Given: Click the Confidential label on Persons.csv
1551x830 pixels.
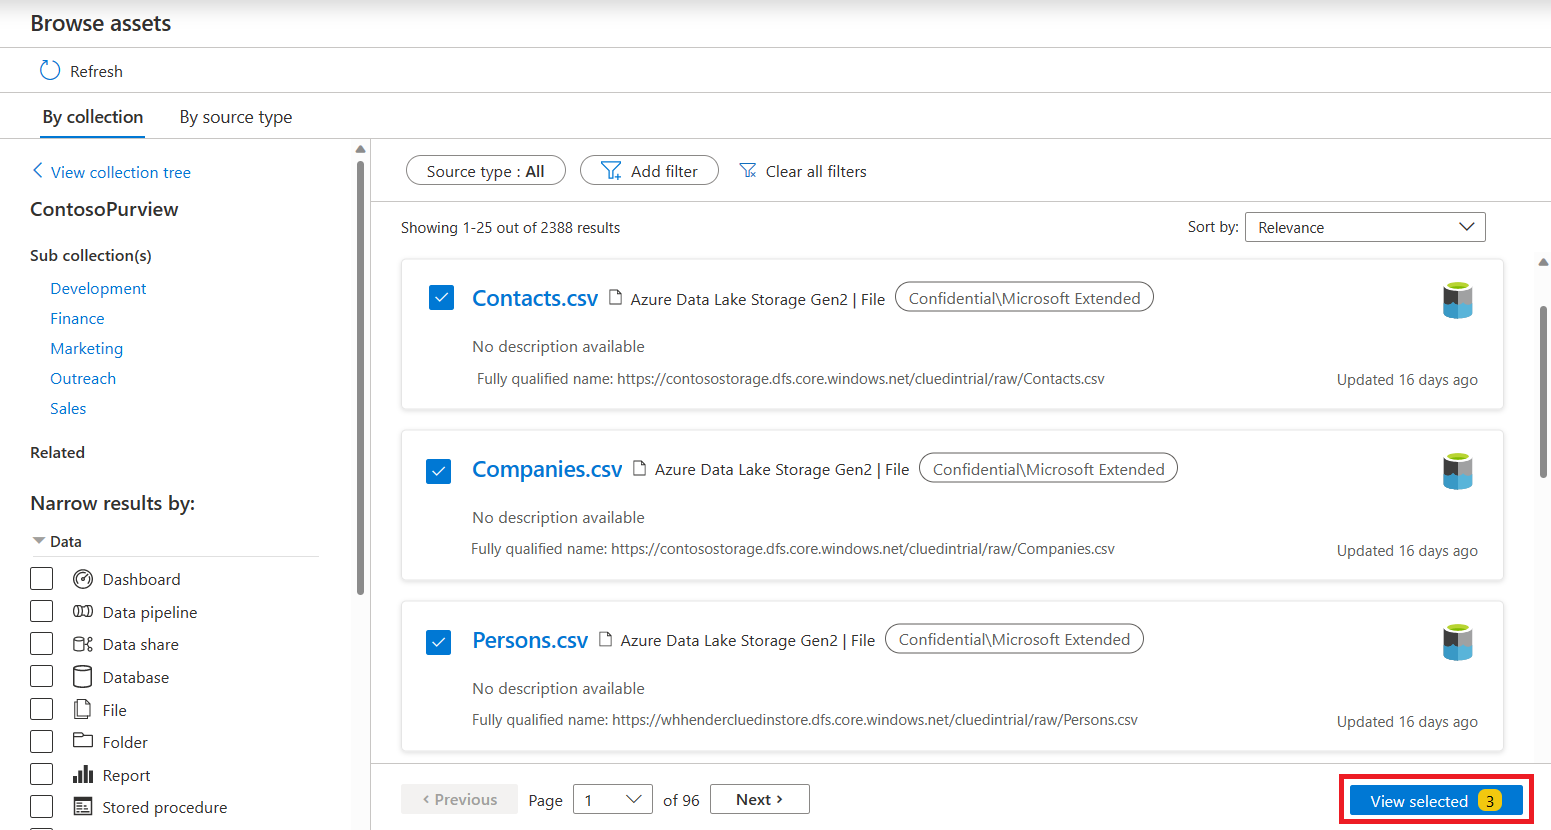Looking at the screenshot, I should pyautogui.click(x=1014, y=639).
